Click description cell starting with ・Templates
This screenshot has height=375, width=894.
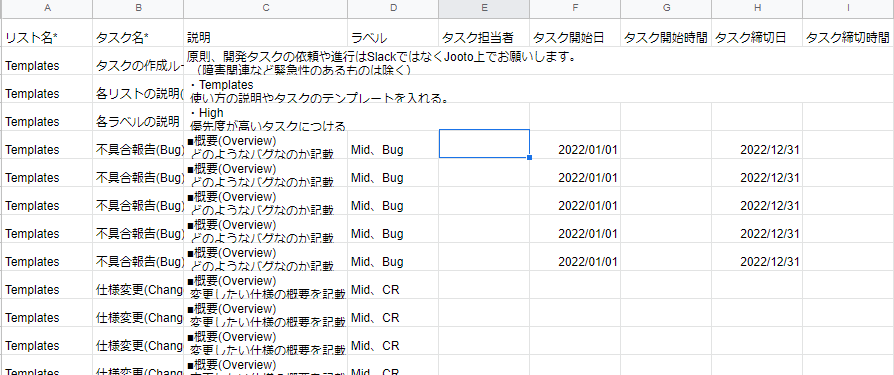coord(266,88)
